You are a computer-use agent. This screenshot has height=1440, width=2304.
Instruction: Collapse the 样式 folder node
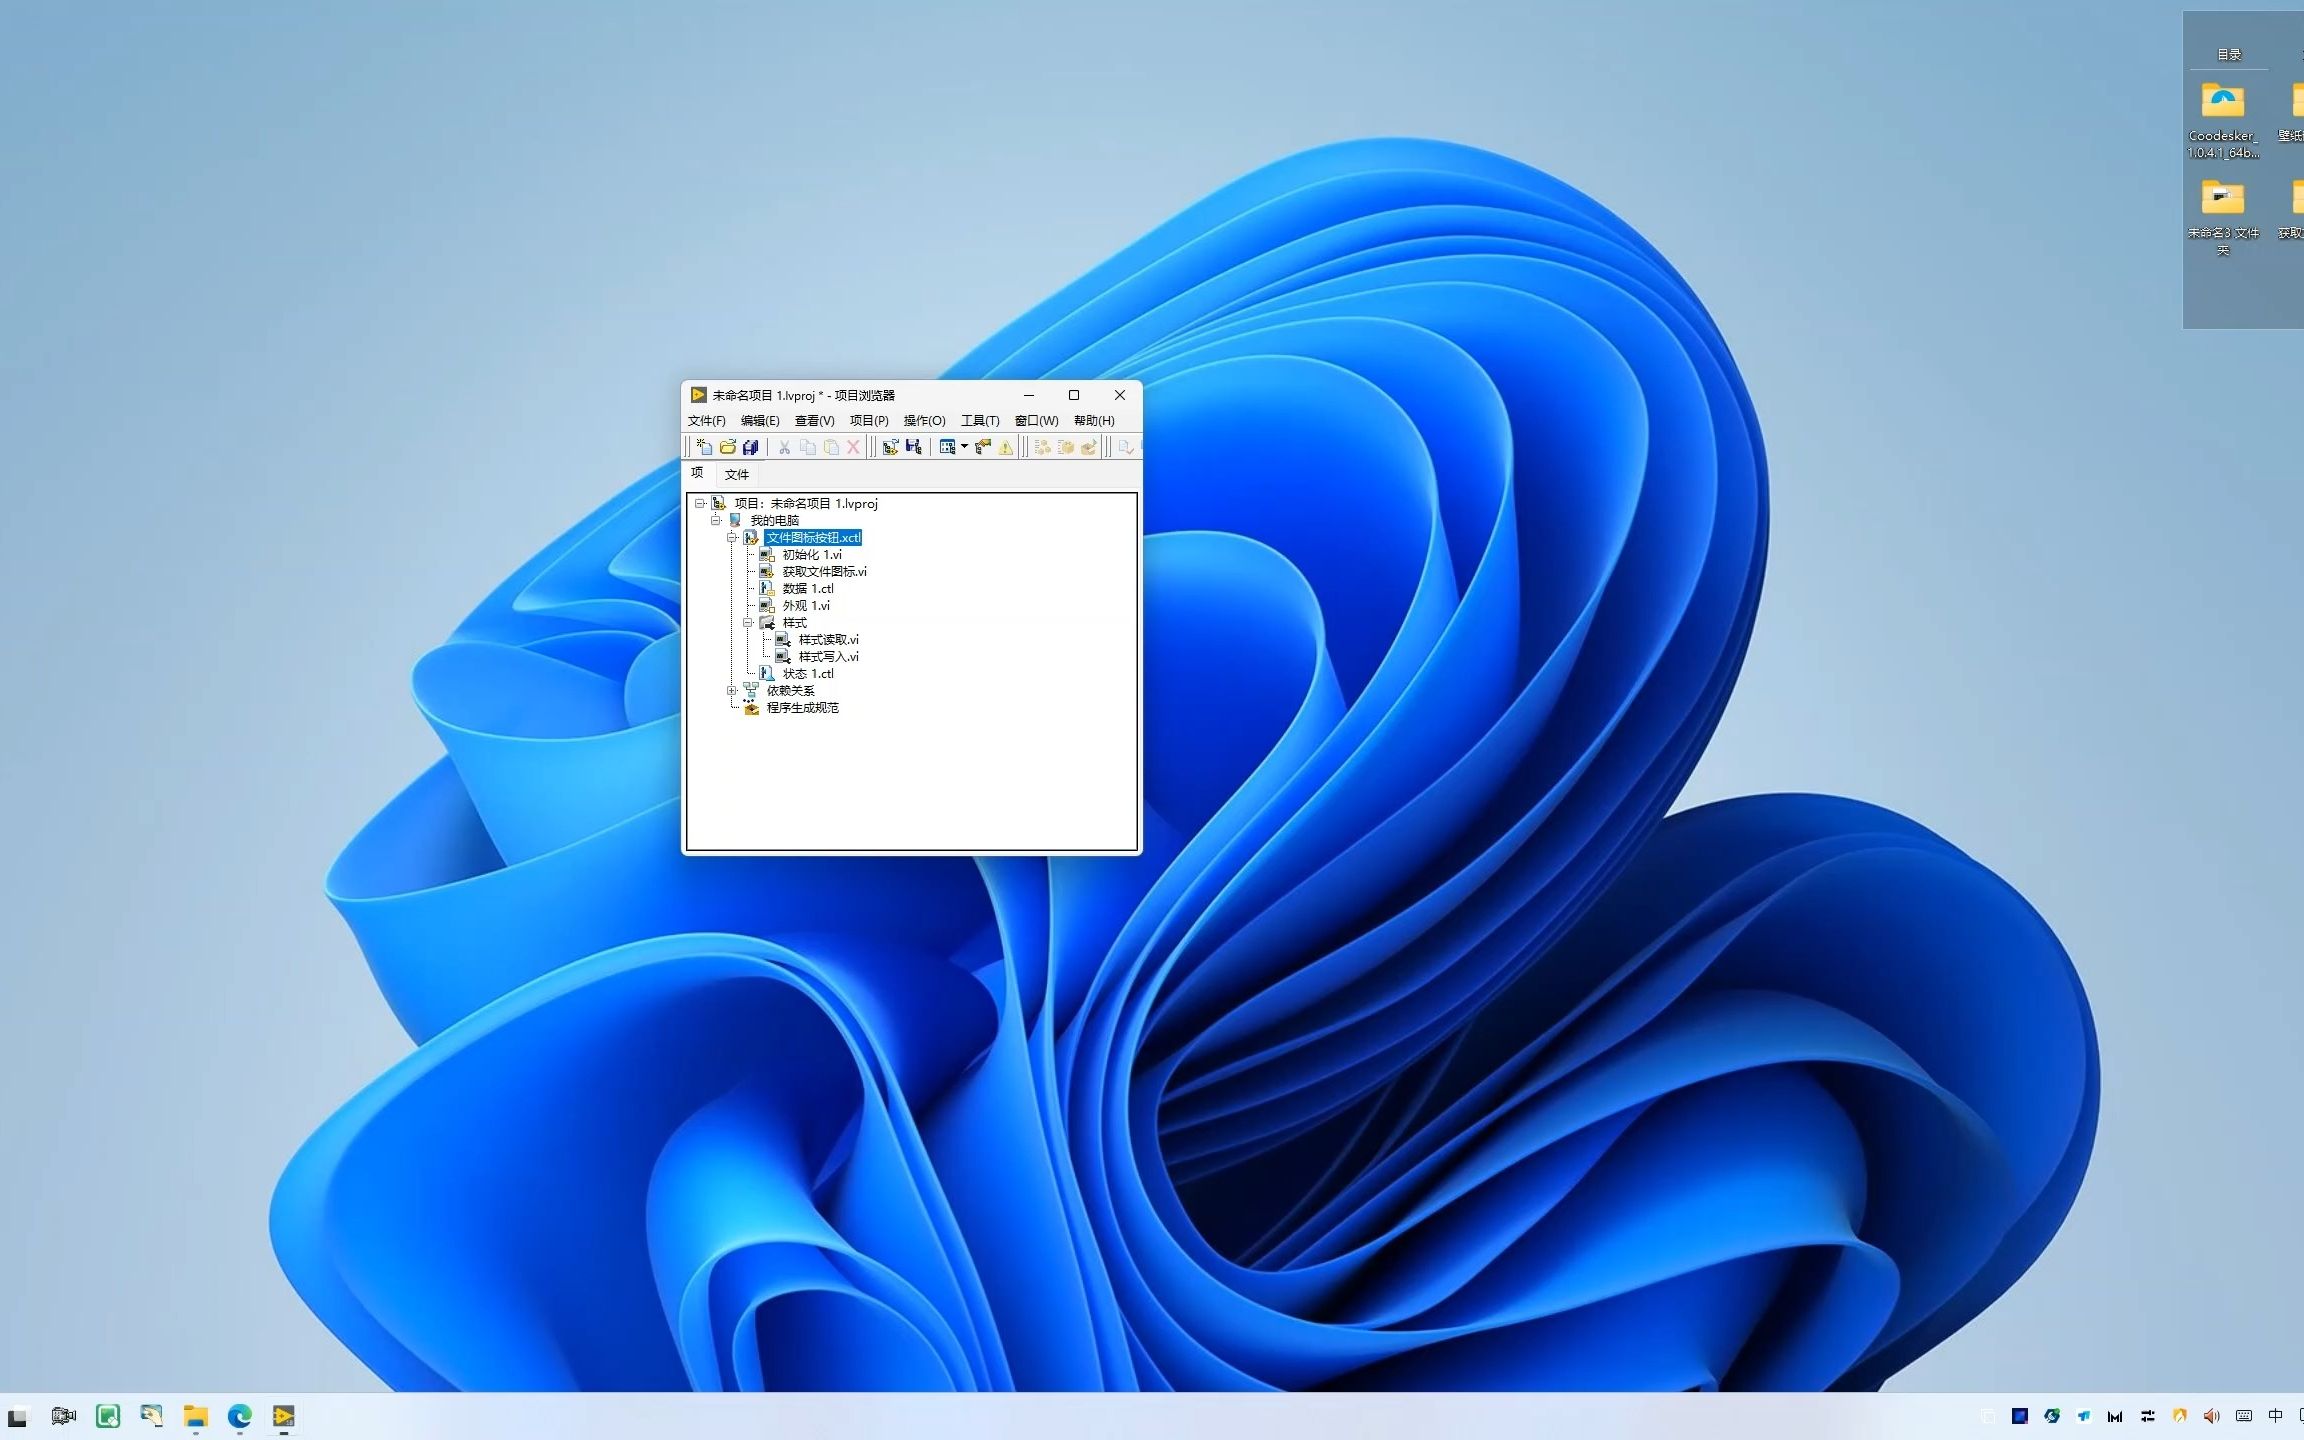(748, 623)
